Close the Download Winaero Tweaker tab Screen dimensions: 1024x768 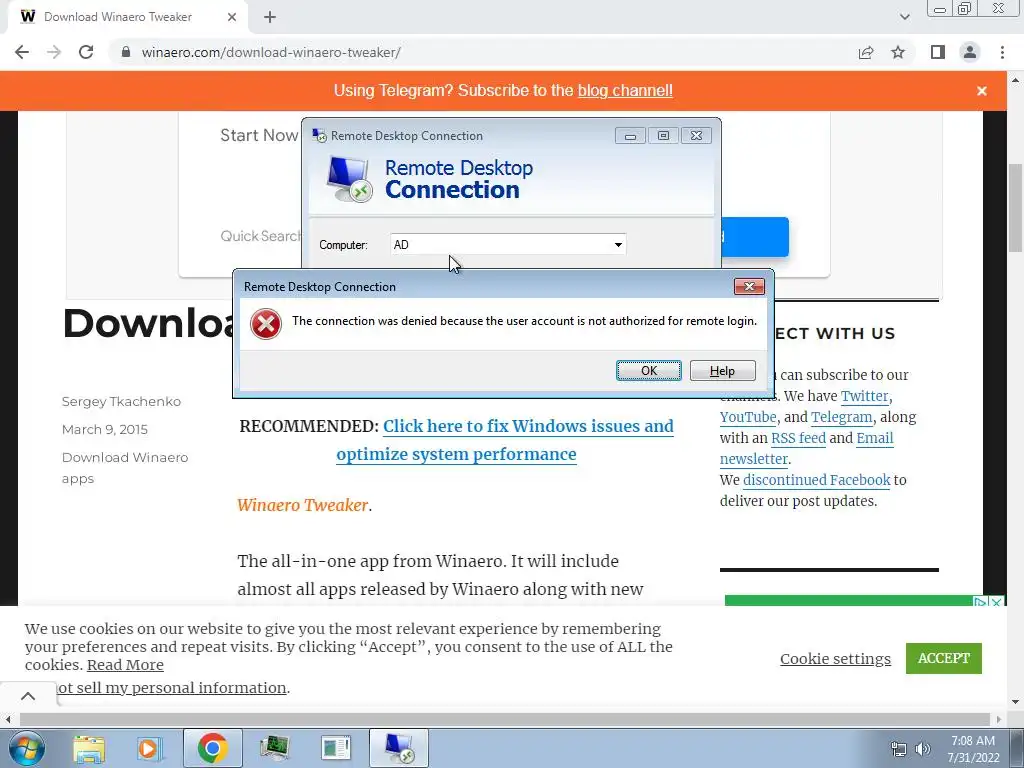231,17
